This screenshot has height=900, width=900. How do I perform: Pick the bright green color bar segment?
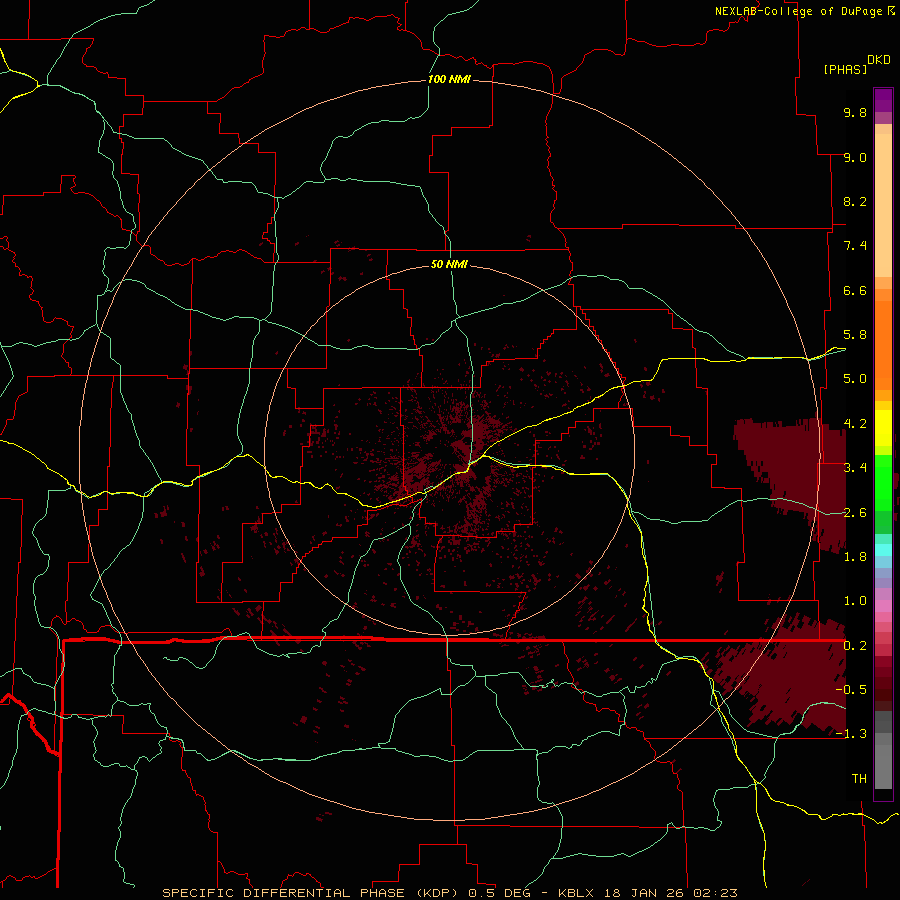pyautogui.click(x=883, y=483)
